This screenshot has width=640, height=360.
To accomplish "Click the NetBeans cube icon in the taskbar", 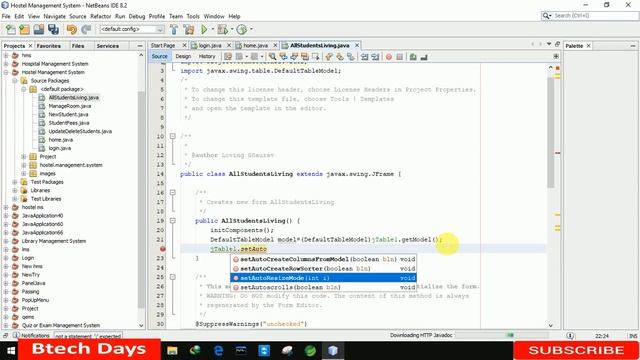I will (333, 350).
